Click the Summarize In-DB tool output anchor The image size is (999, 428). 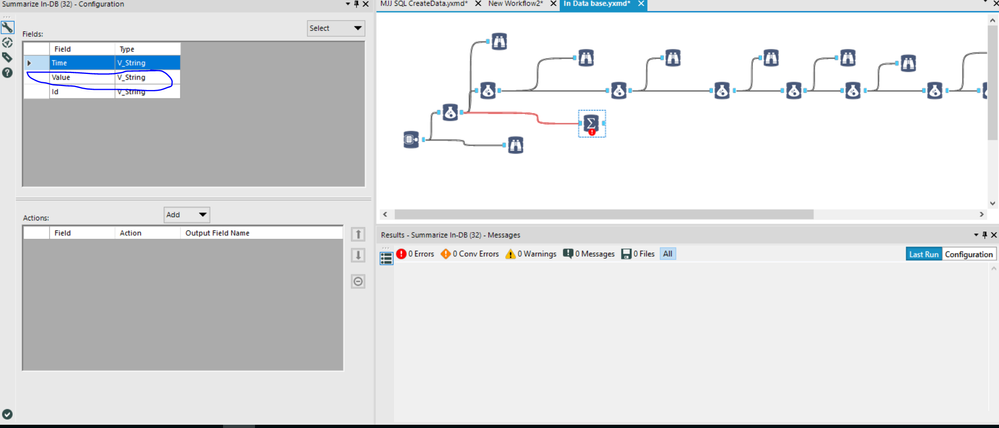604,122
